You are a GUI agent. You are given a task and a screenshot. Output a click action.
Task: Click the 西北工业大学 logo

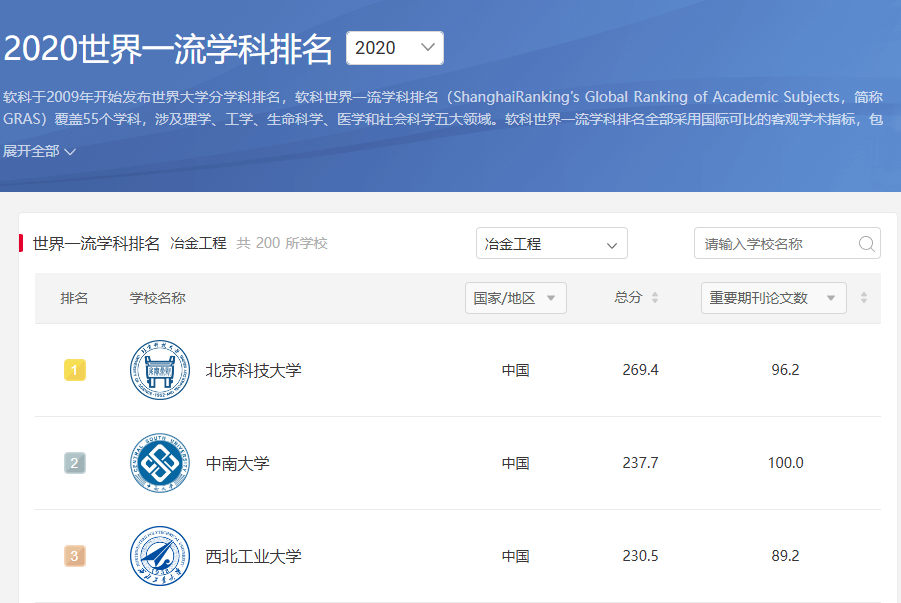pos(160,556)
